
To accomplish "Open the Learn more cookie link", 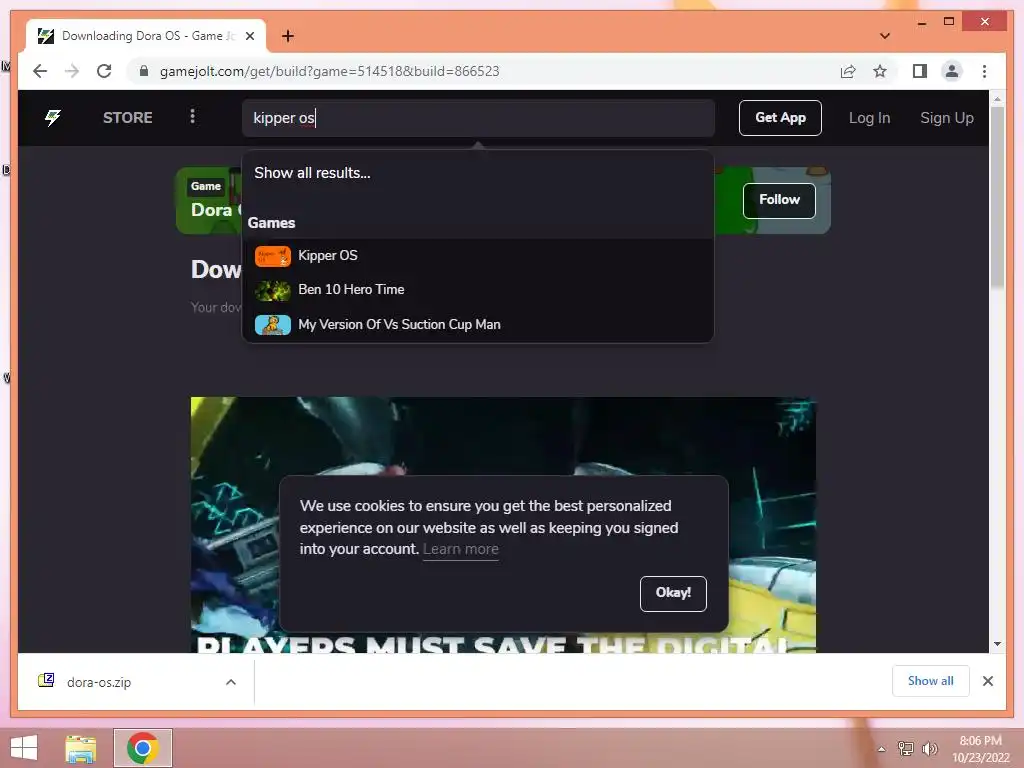I will tap(460, 549).
